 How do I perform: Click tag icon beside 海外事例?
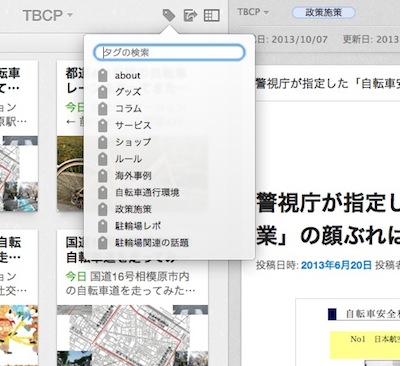(x=103, y=176)
